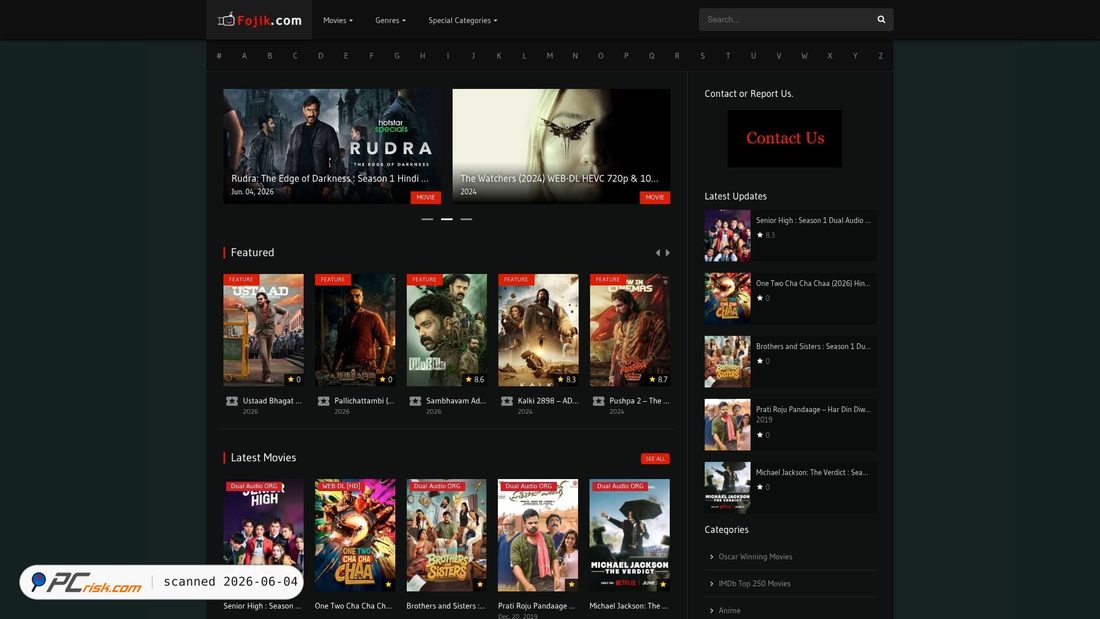This screenshot has width=1100, height=619.
Task: Open Brothers and Sisters latest poster
Action: pyautogui.click(x=447, y=535)
